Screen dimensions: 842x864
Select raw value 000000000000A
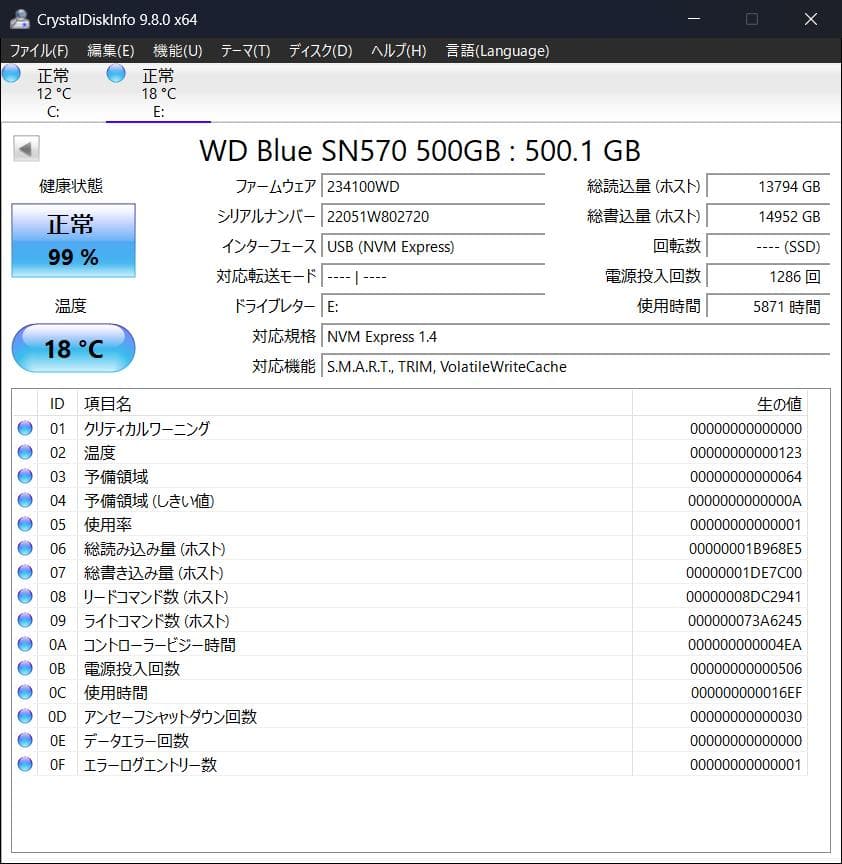click(744, 501)
